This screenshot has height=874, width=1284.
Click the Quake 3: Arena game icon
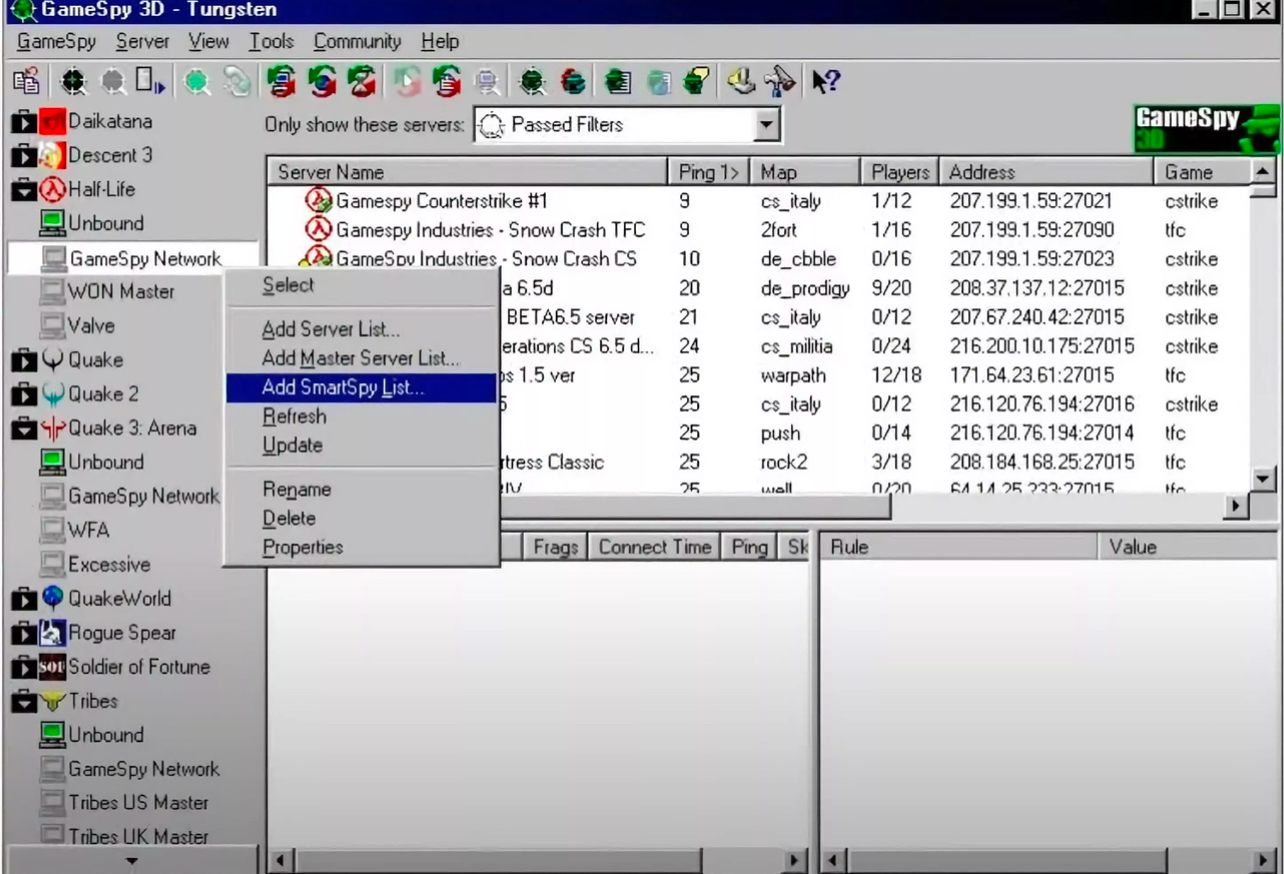(52, 428)
